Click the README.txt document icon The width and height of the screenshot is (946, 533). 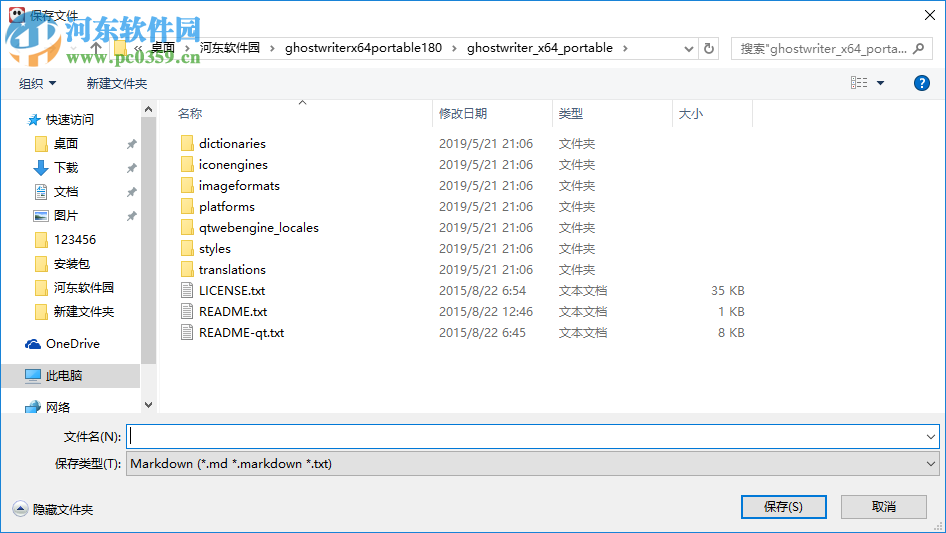(187, 311)
